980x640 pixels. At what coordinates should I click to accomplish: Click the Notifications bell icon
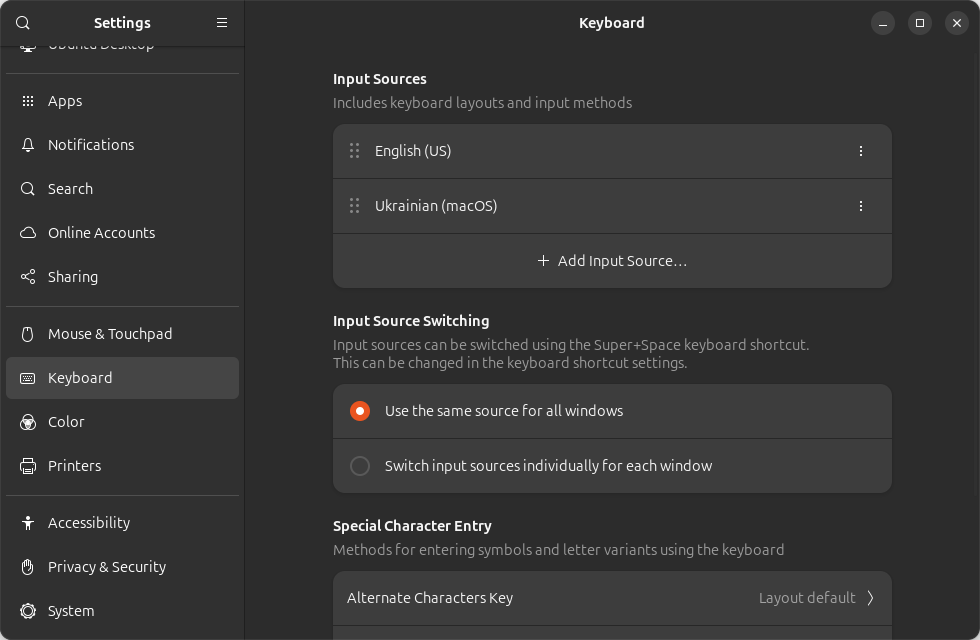click(x=28, y=145)
